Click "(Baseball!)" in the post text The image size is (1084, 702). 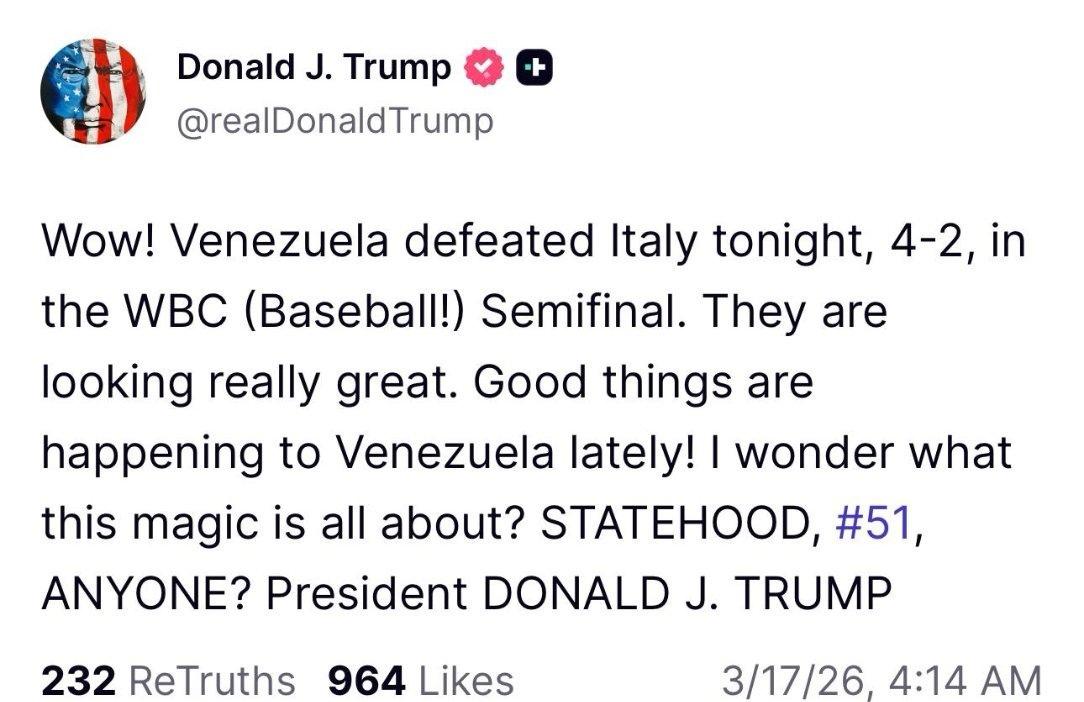(346, 313)
